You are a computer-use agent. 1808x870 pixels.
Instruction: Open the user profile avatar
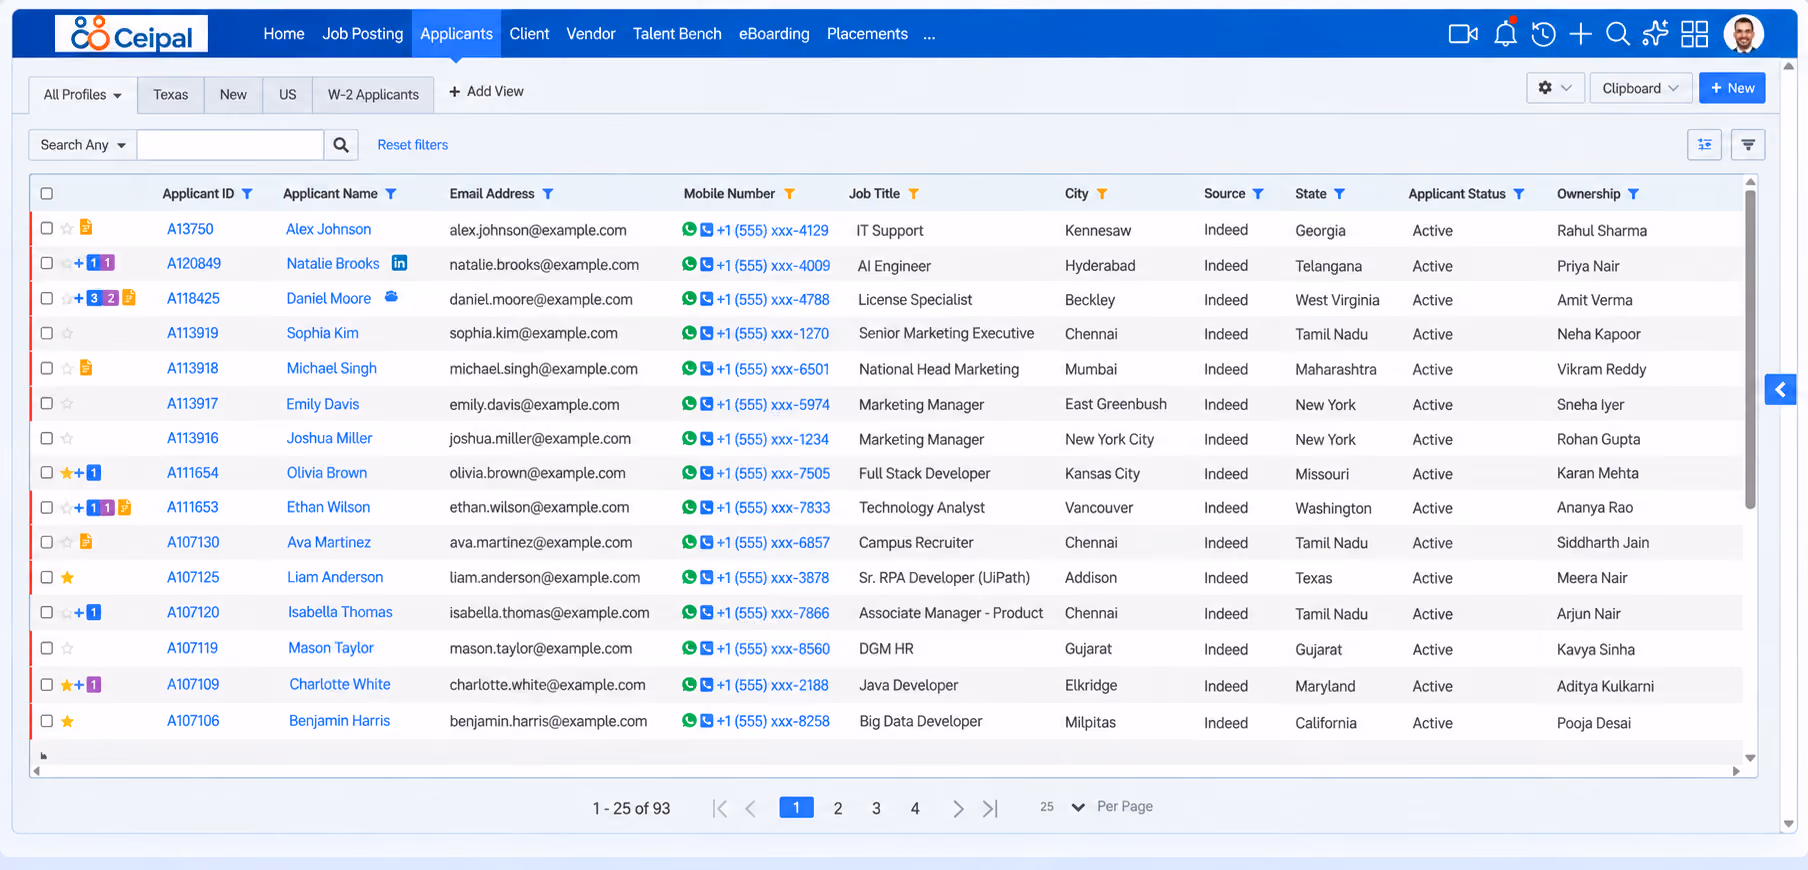pyautogui.click(x=1743, y=34)
